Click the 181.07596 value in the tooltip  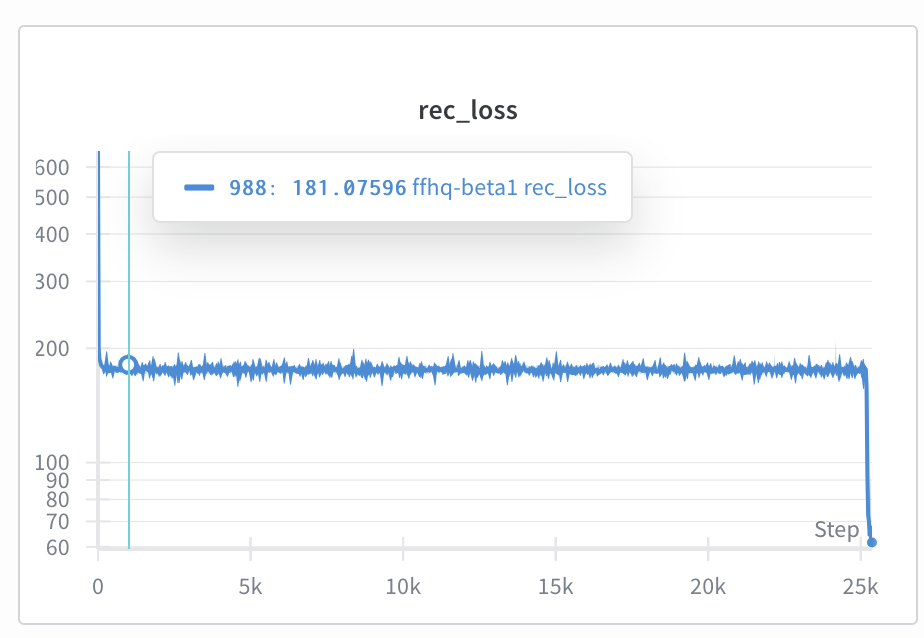click(349, 187)
